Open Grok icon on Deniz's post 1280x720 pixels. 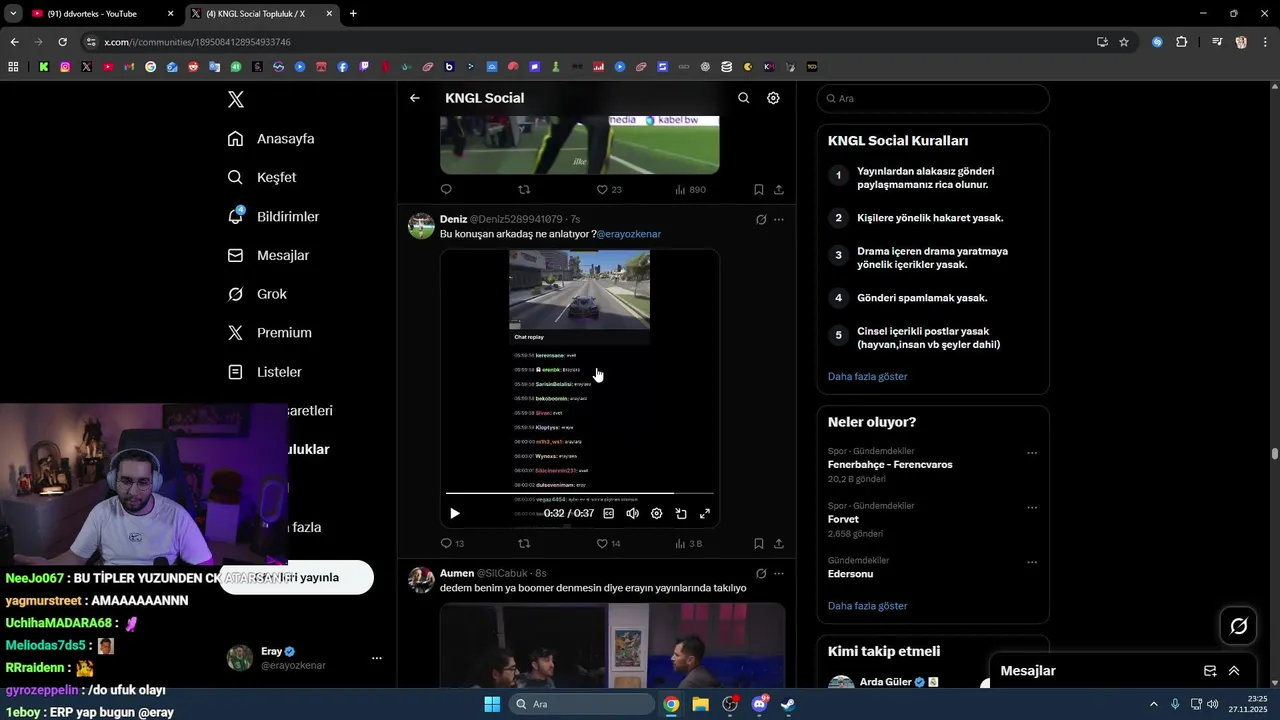point(761,219)
